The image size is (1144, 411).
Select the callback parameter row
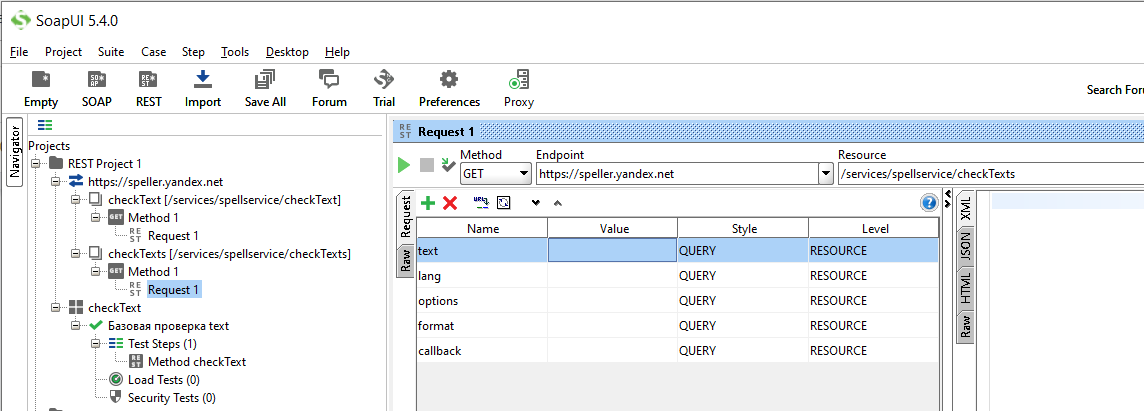(677, 350)
